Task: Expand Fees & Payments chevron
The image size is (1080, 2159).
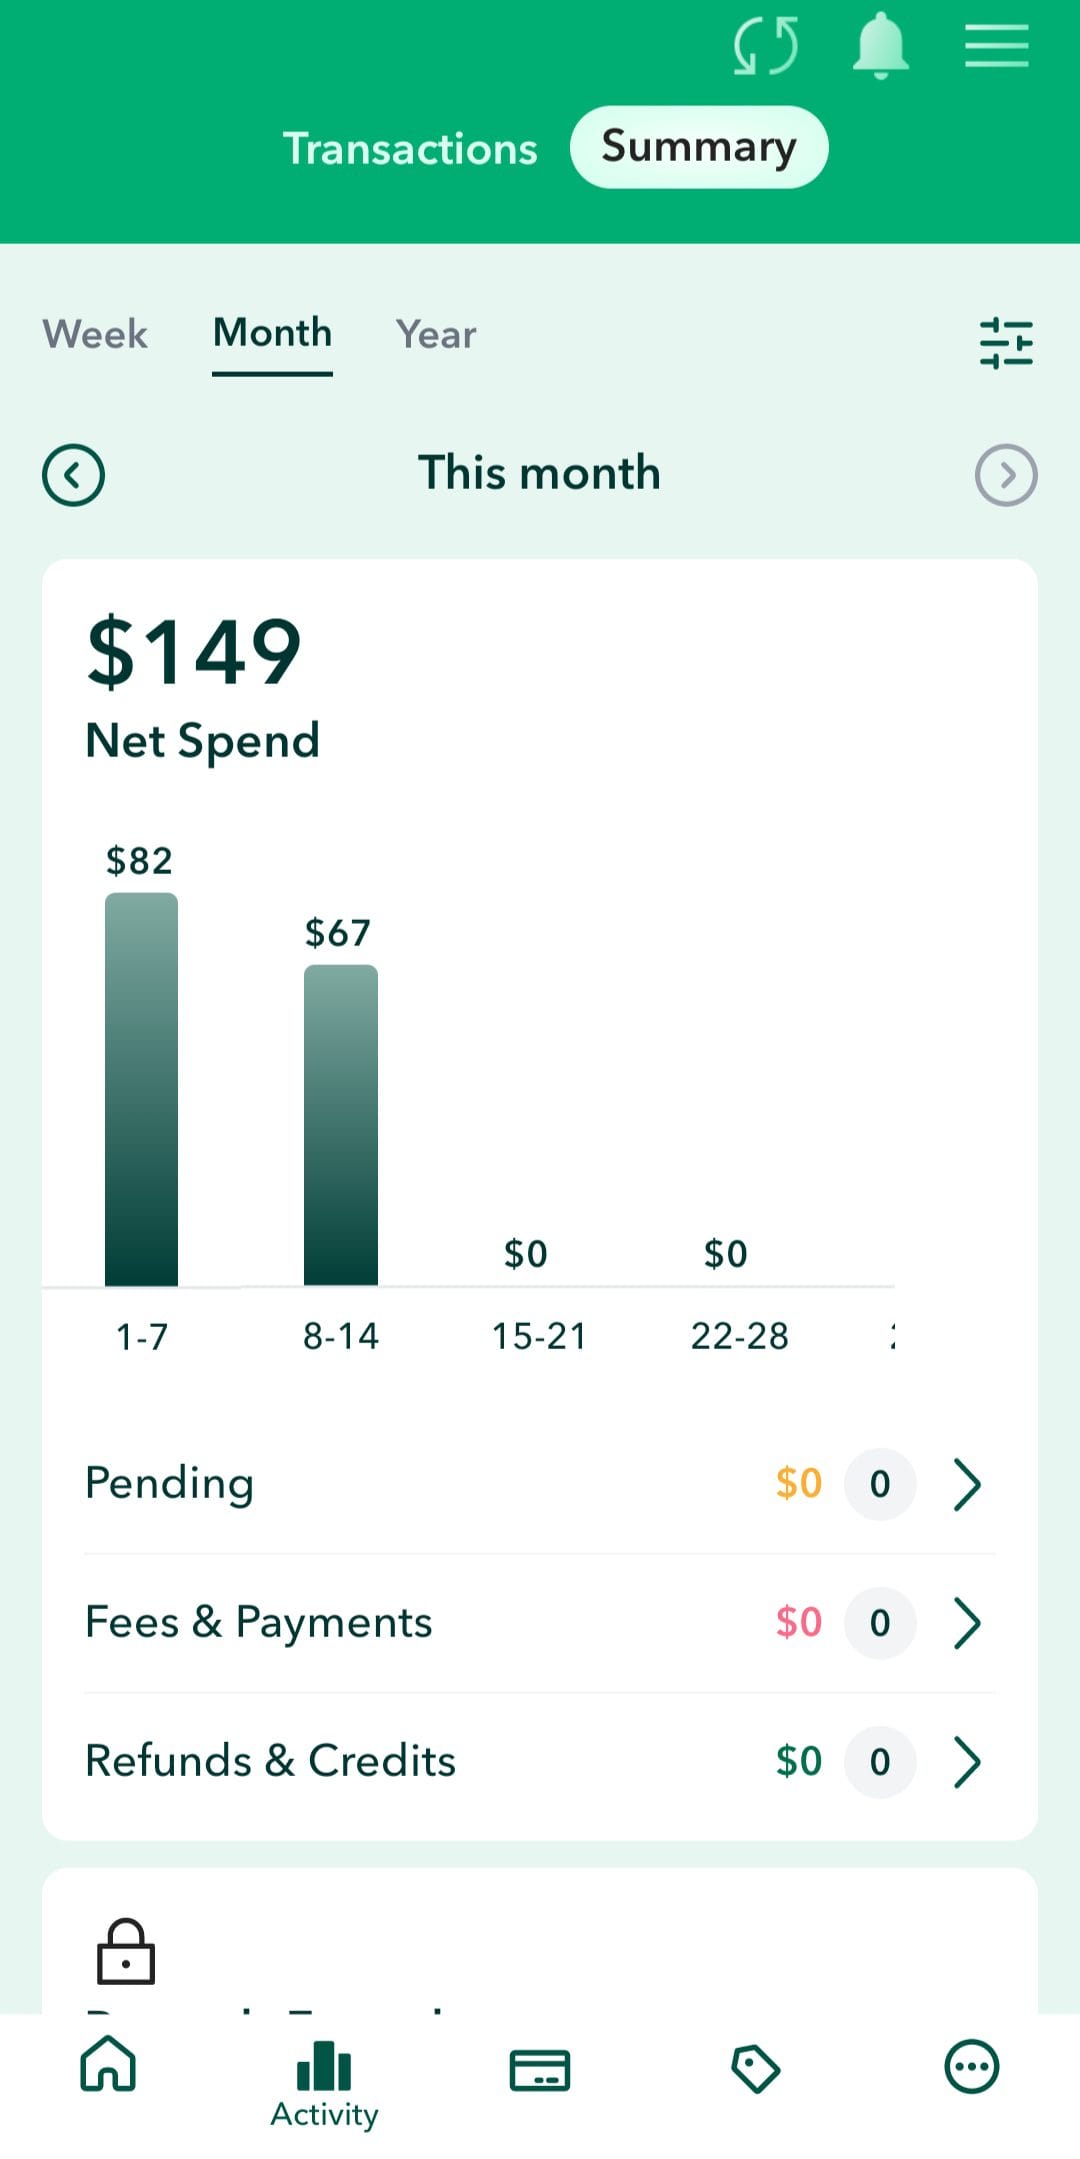Action: click(967, 1622)
